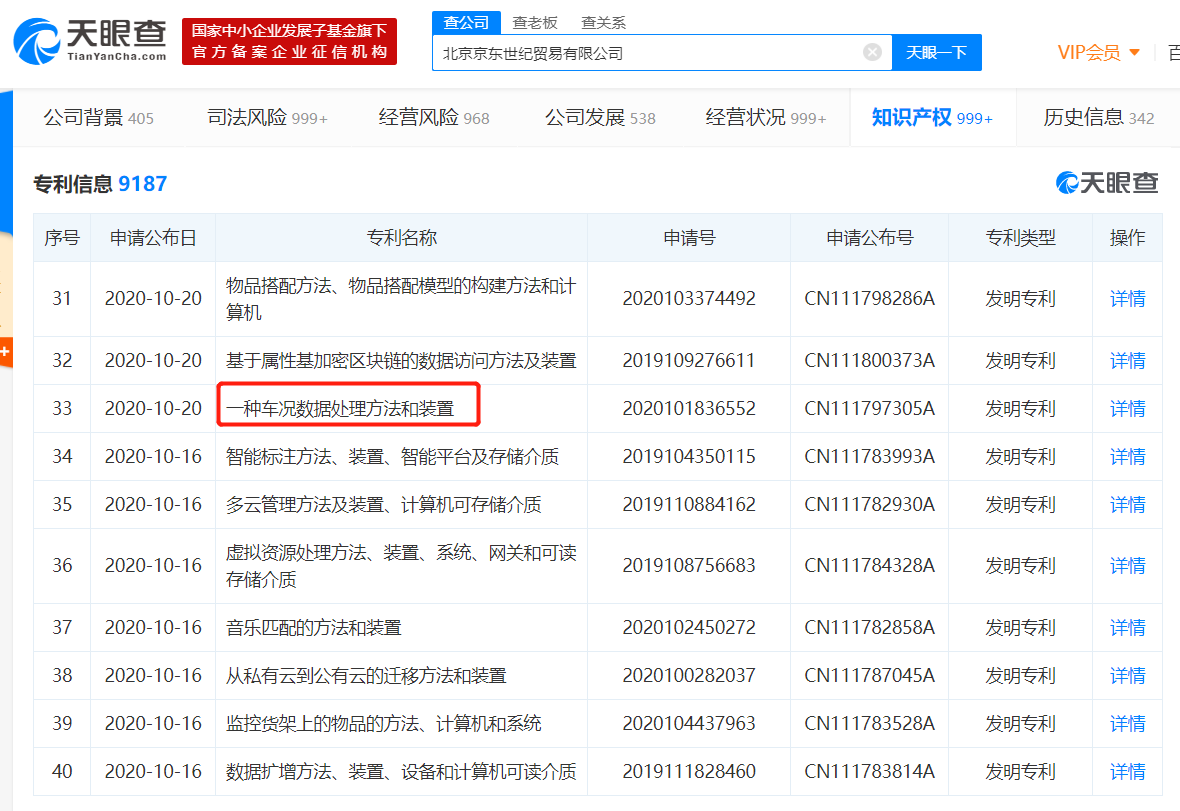This screenshot has width=1180, height=811.
Task: Open 详情 for patent row 38
Action: [x=1127, y=676]
